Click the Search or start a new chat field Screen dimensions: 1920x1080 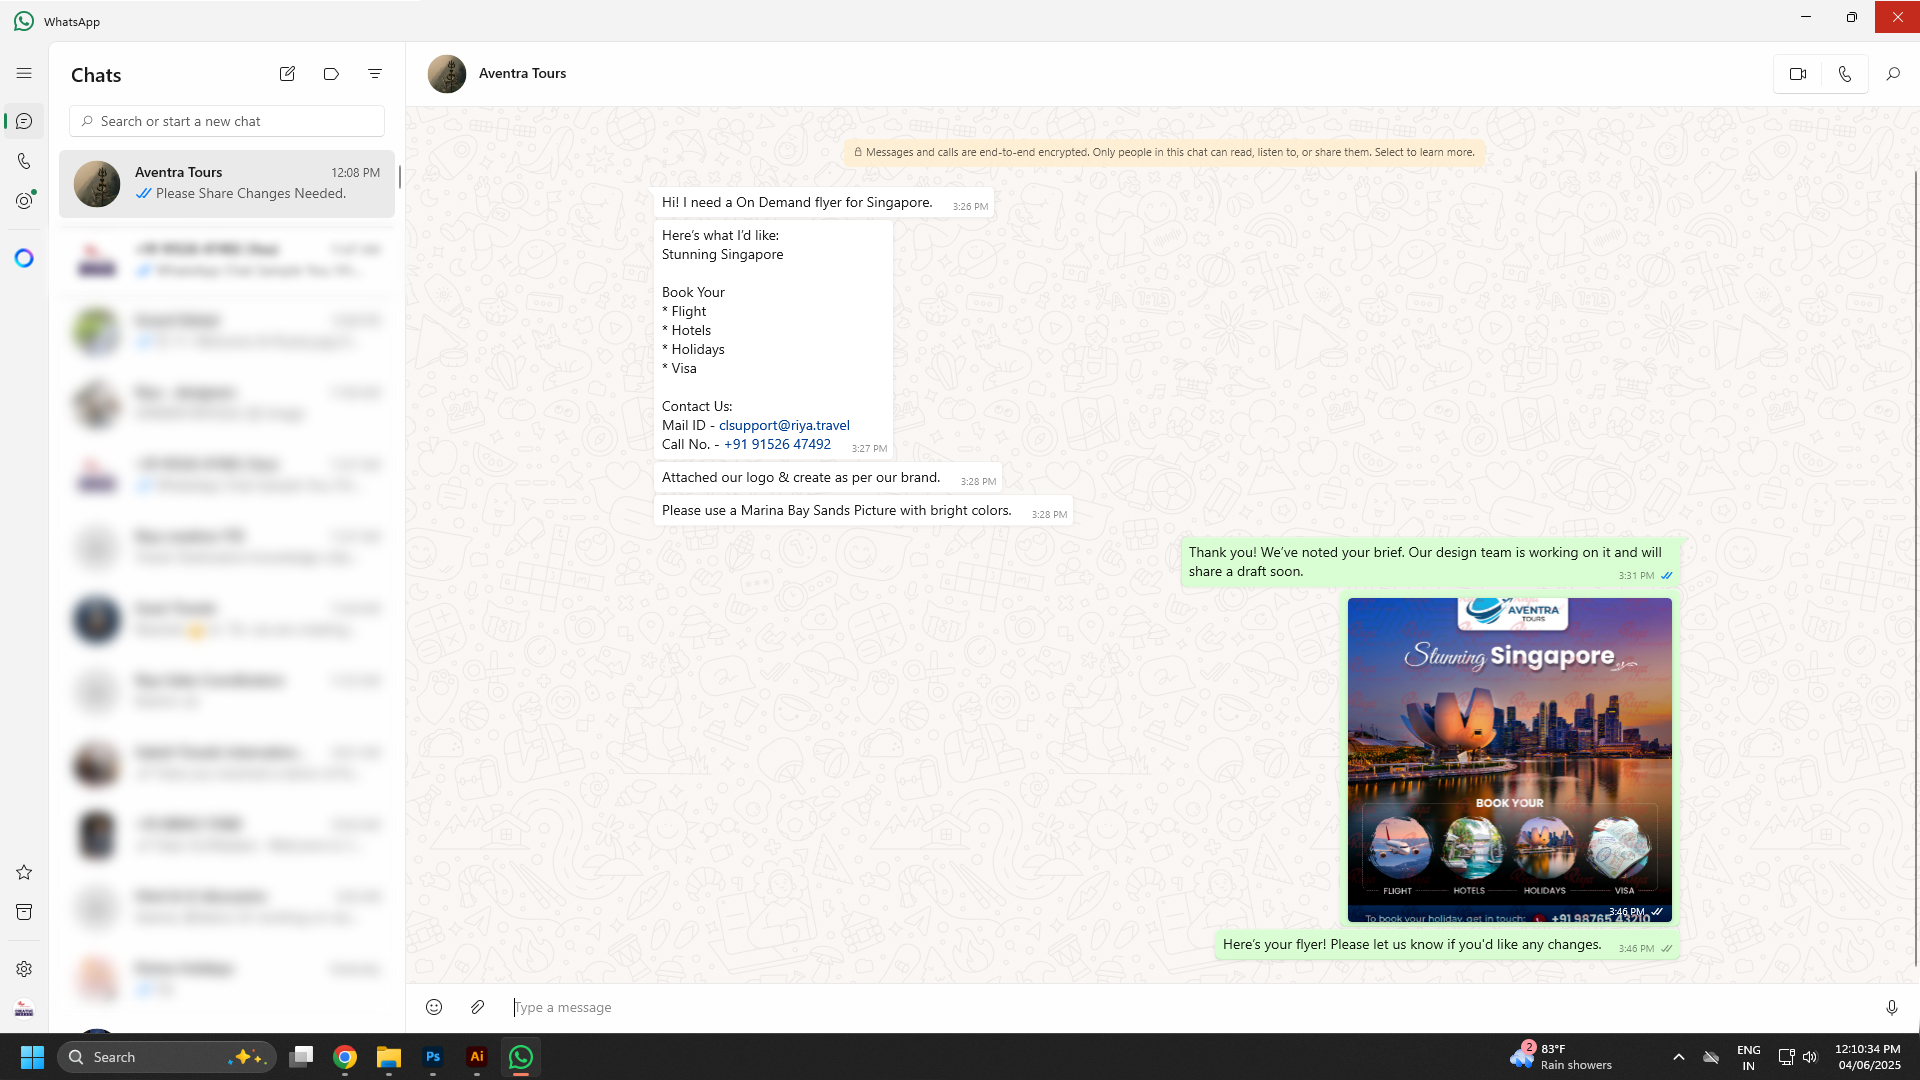(227, 121)
